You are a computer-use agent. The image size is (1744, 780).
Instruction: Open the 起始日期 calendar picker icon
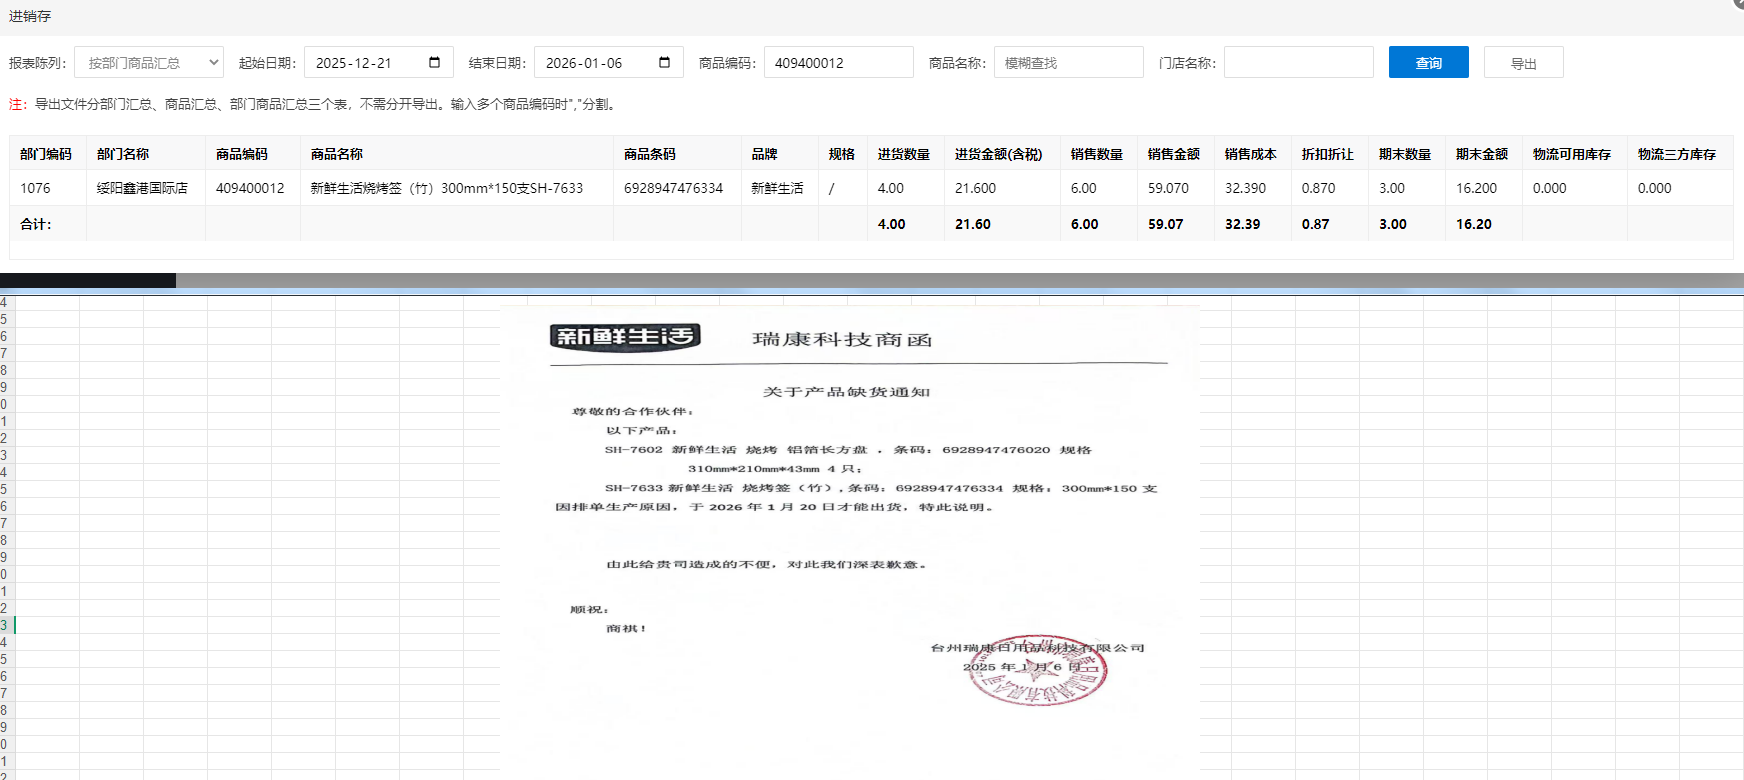pos(434,62)
